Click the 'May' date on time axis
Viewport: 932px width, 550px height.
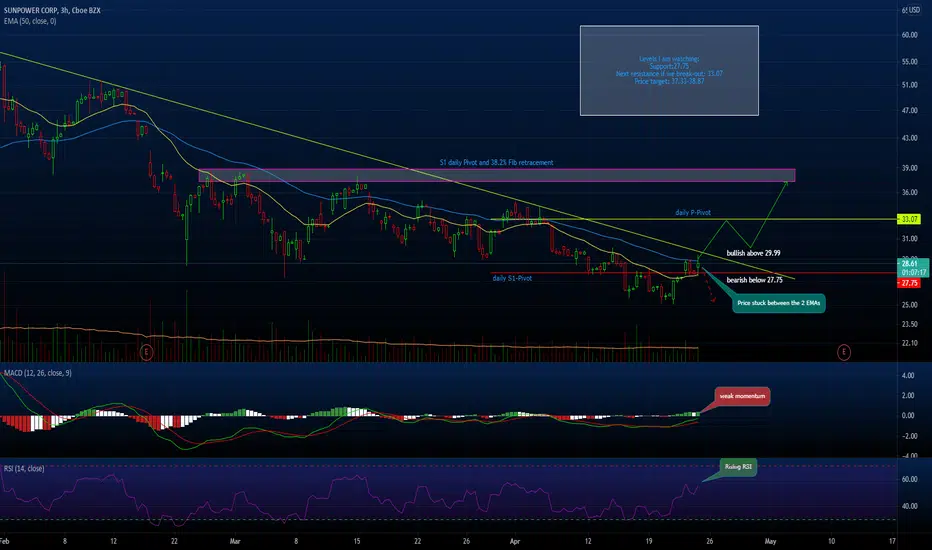pyautogui.click(x=770, y=541)
